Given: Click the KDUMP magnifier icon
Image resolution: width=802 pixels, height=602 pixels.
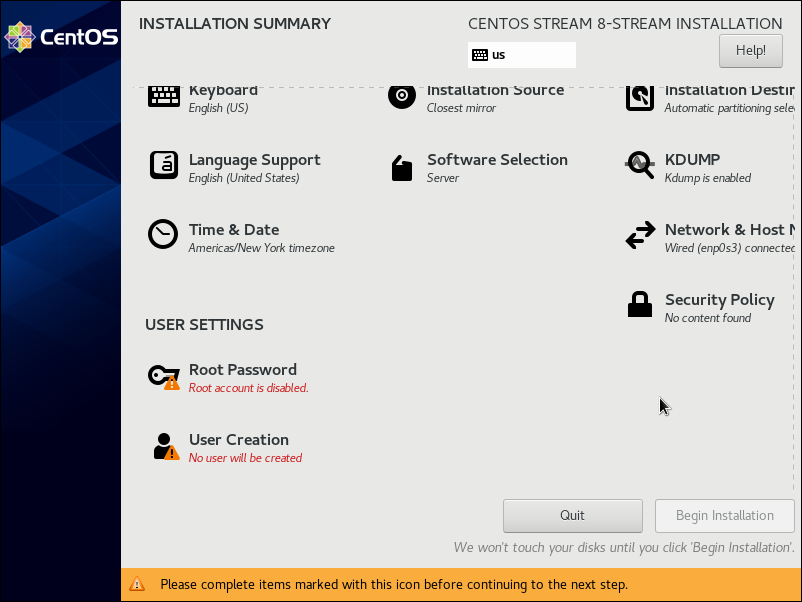Looking at the screenshot, I should click(x=640, y=165).
